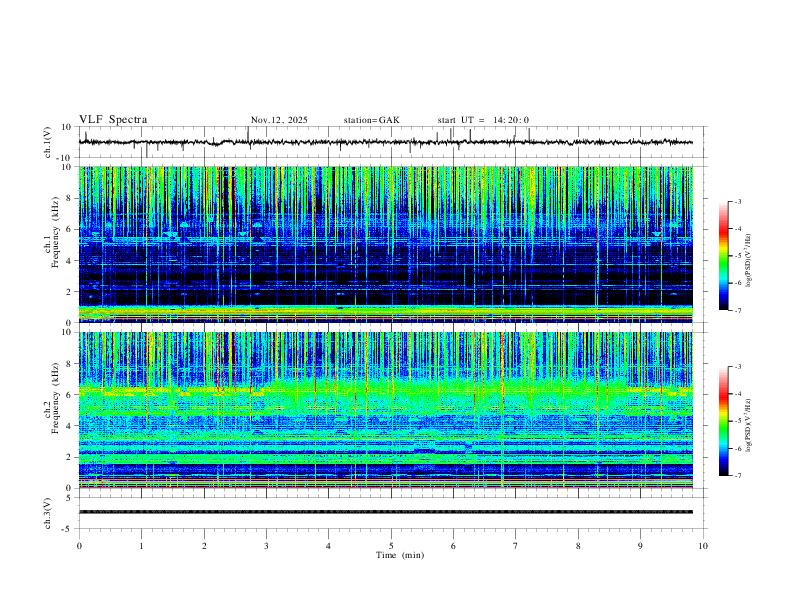The image size is (792, 612).
Task: Click the 'VLF Spectra' title text
Action: [x=113, y=120]
